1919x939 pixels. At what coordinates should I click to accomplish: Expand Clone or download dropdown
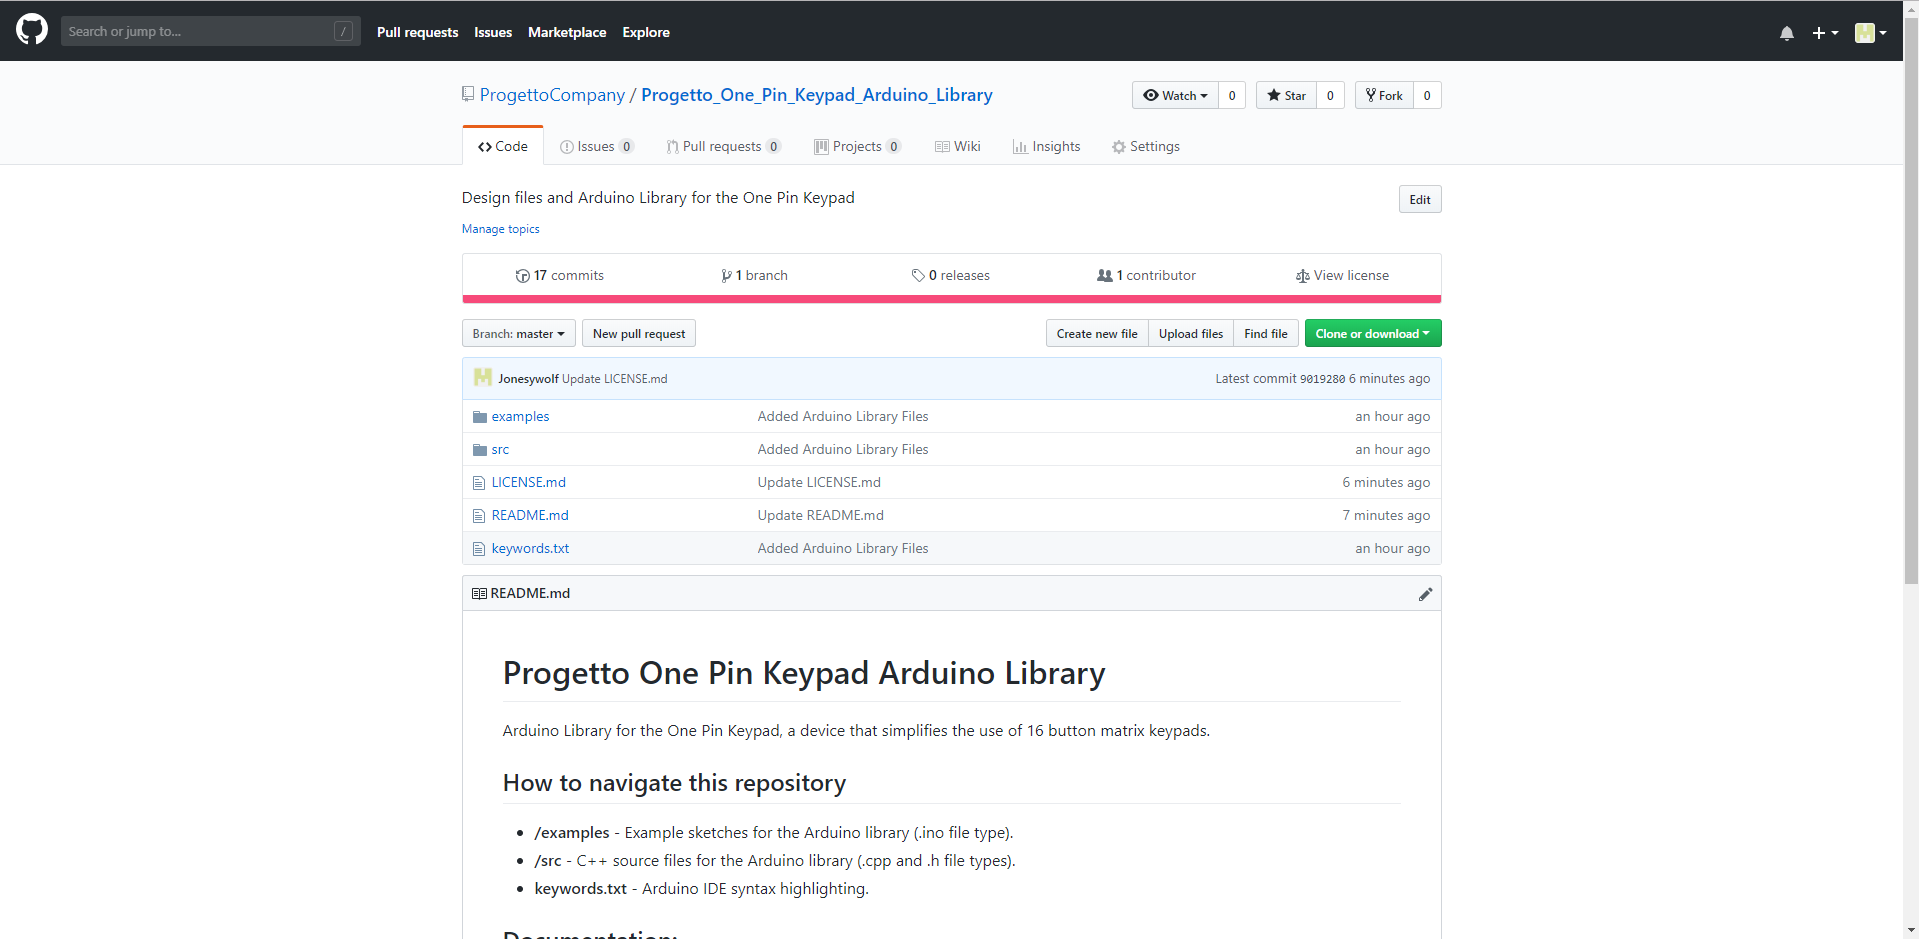(1373, 333)
